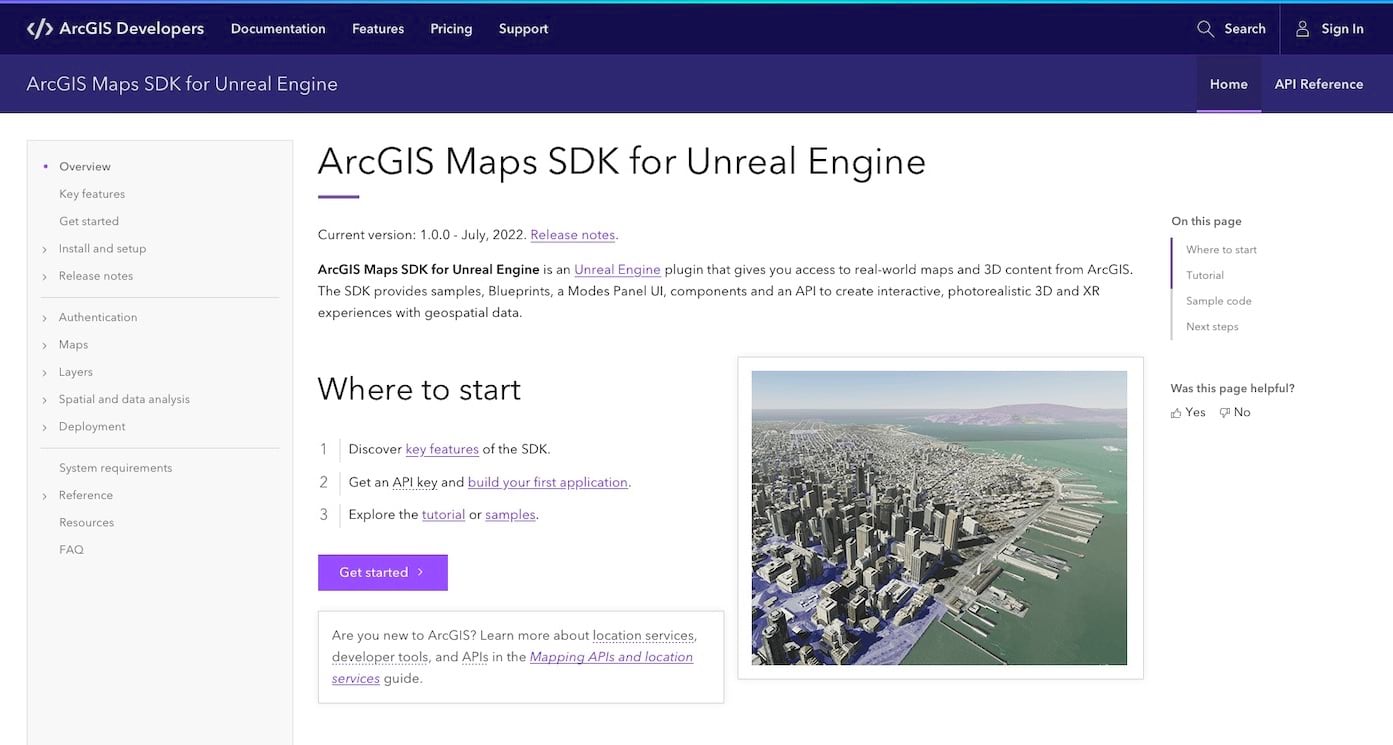Open the Documentation menu
Viewport: 1393px width, 745px height.
(278, 29)
